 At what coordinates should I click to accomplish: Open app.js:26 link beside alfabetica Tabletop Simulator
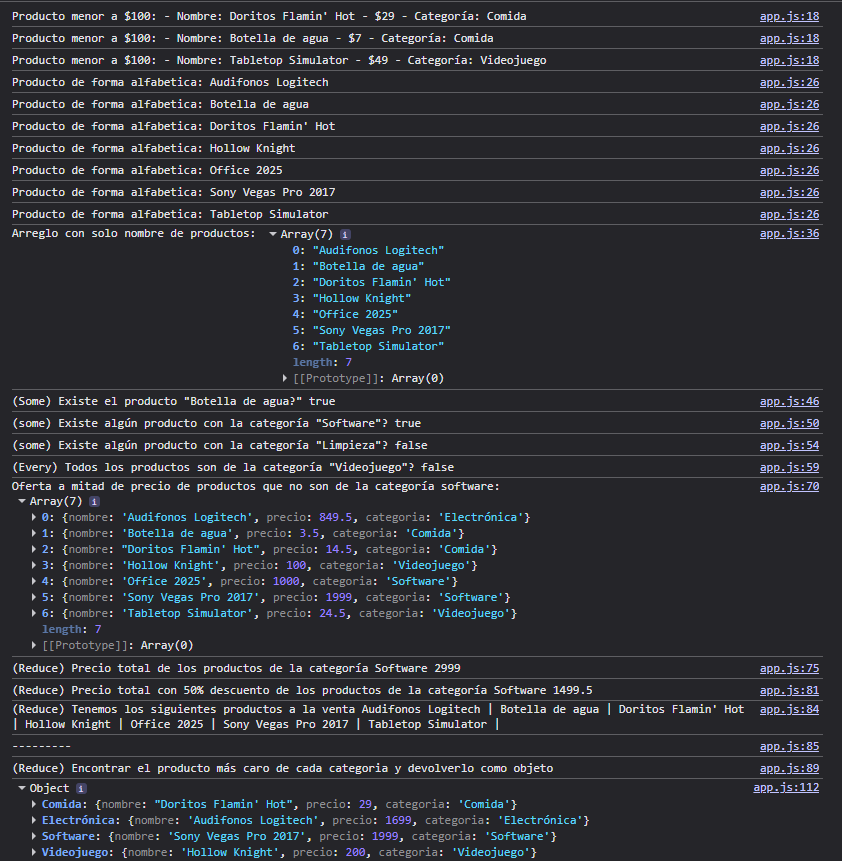pos(789,214)
